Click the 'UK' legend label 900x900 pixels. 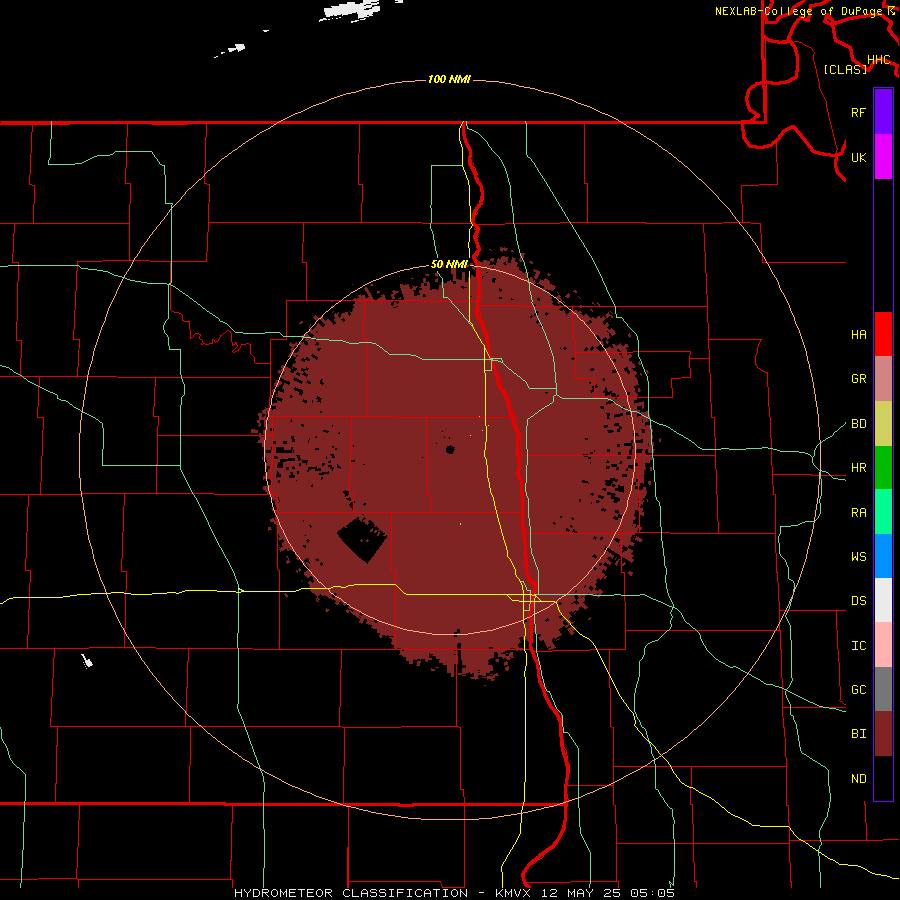pyautogui.click(x=858, y=157)
